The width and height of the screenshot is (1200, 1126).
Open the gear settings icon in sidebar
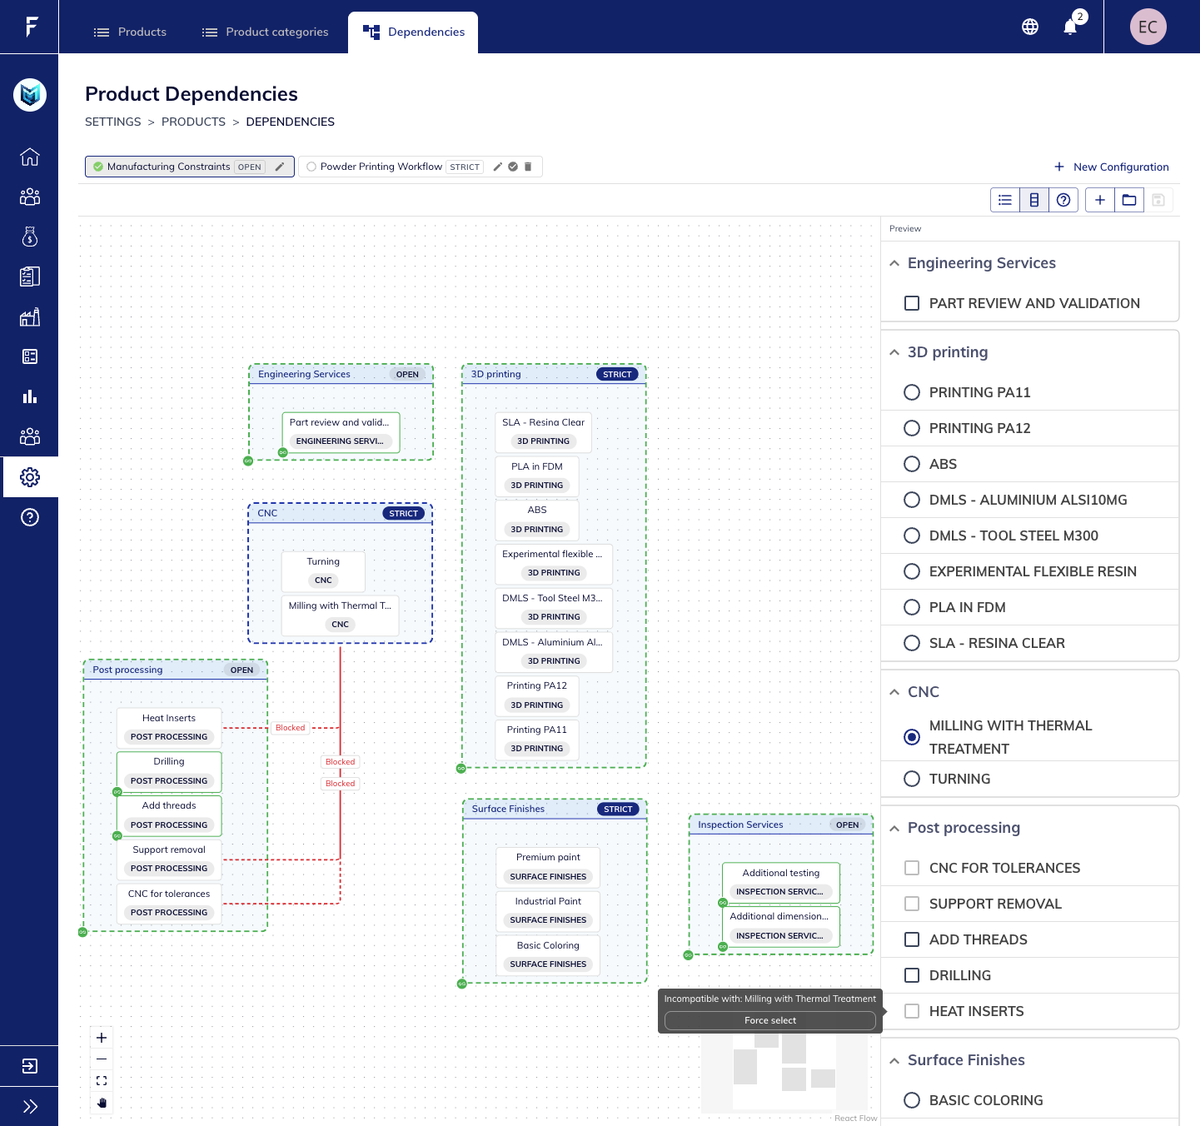click(x=30, y=477)
